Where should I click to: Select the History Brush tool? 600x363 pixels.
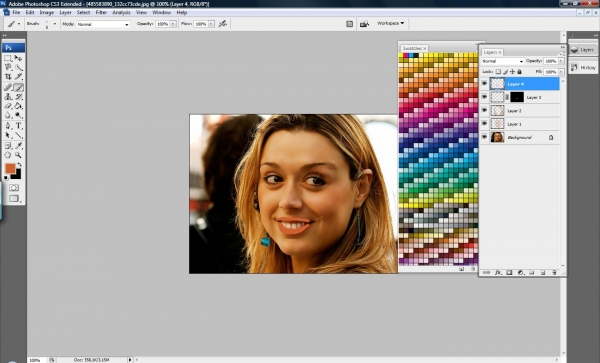coord(18,97)
